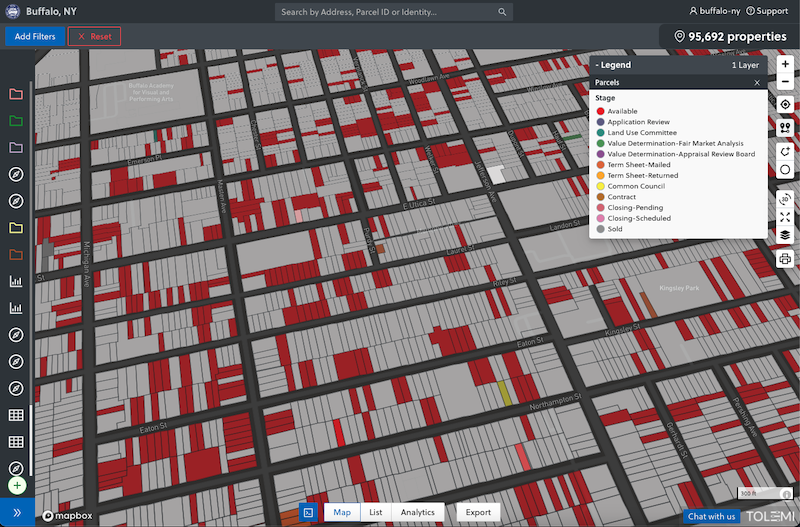
Task: Open the map layers stack icon
Action: [x=785, y=235]
